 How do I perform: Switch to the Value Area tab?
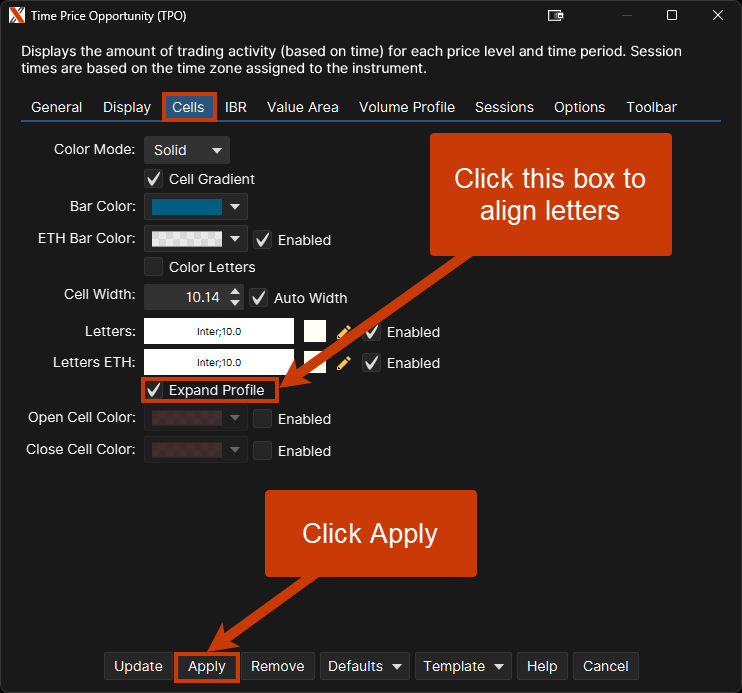(x=302, y=107)
